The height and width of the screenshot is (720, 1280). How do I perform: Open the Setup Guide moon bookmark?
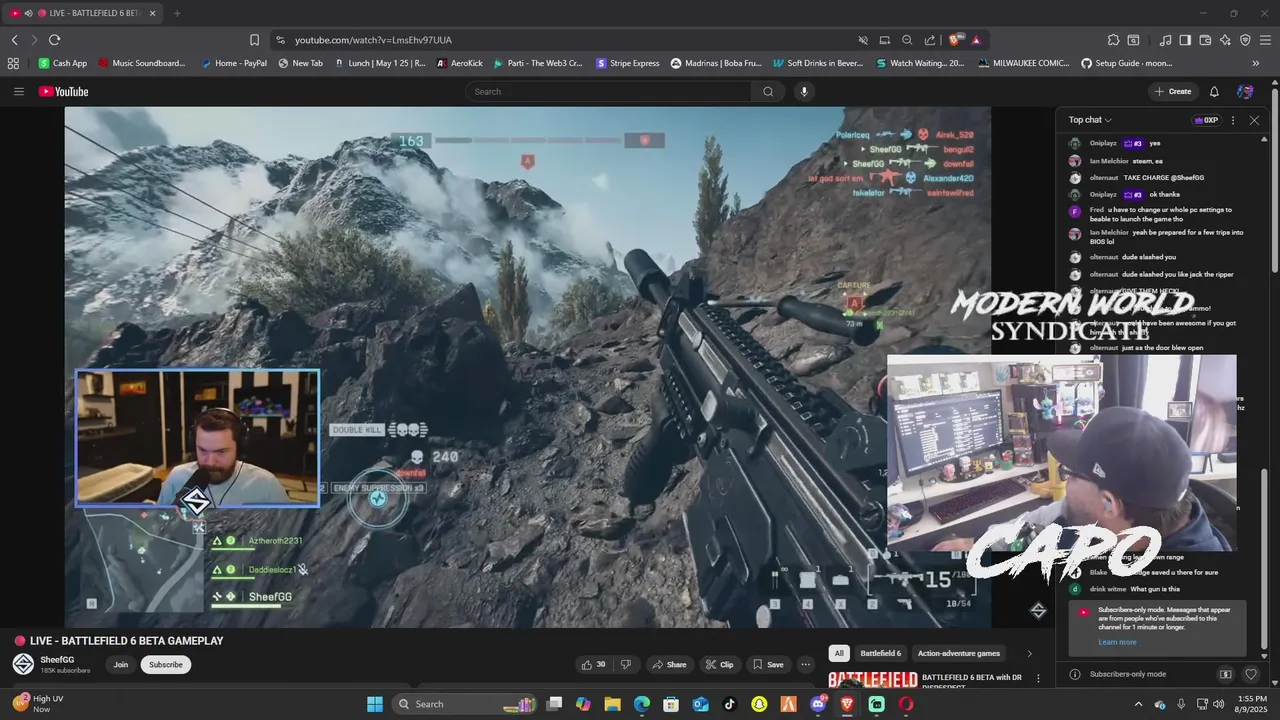(1127, 63)
